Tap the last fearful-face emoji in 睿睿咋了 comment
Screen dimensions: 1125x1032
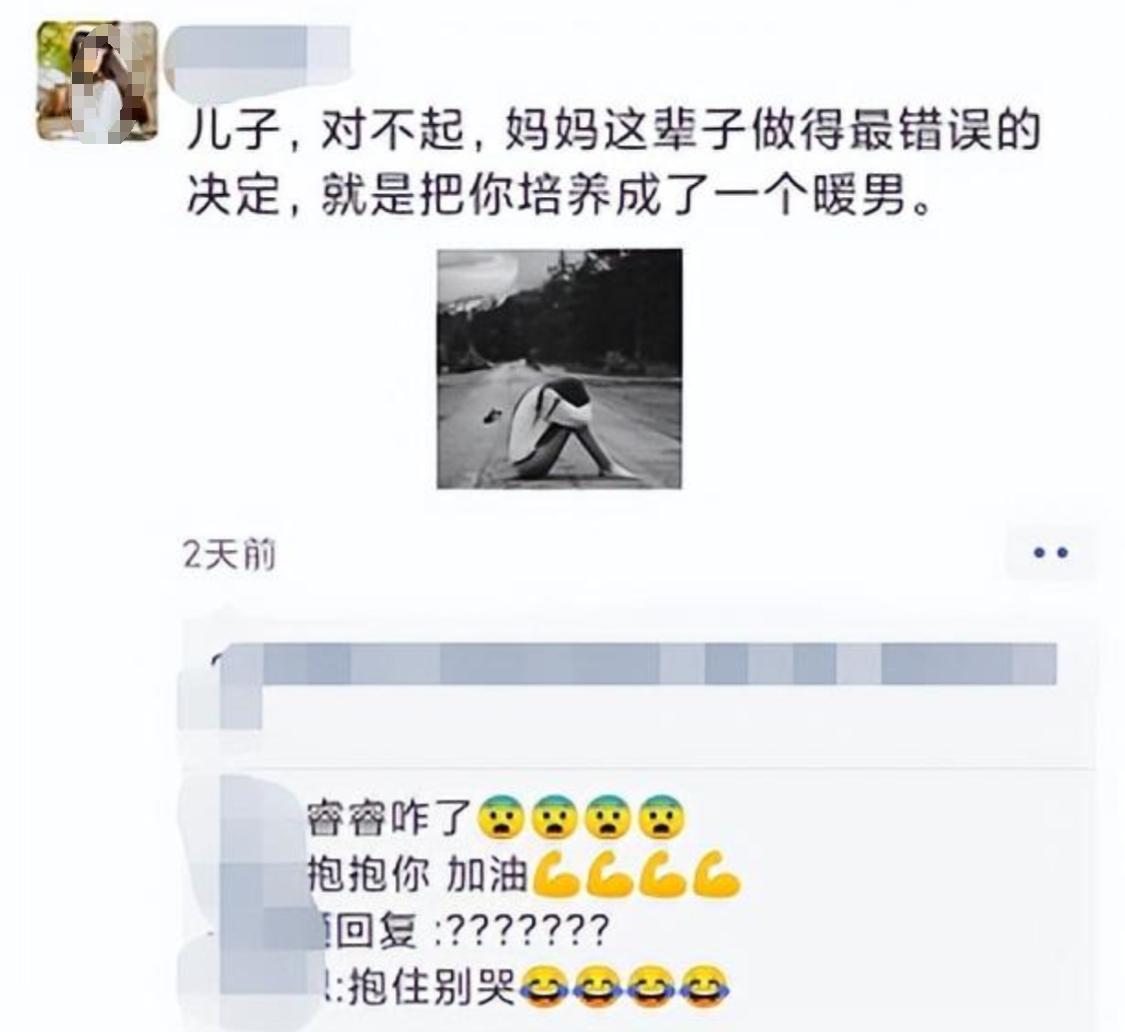662,818
